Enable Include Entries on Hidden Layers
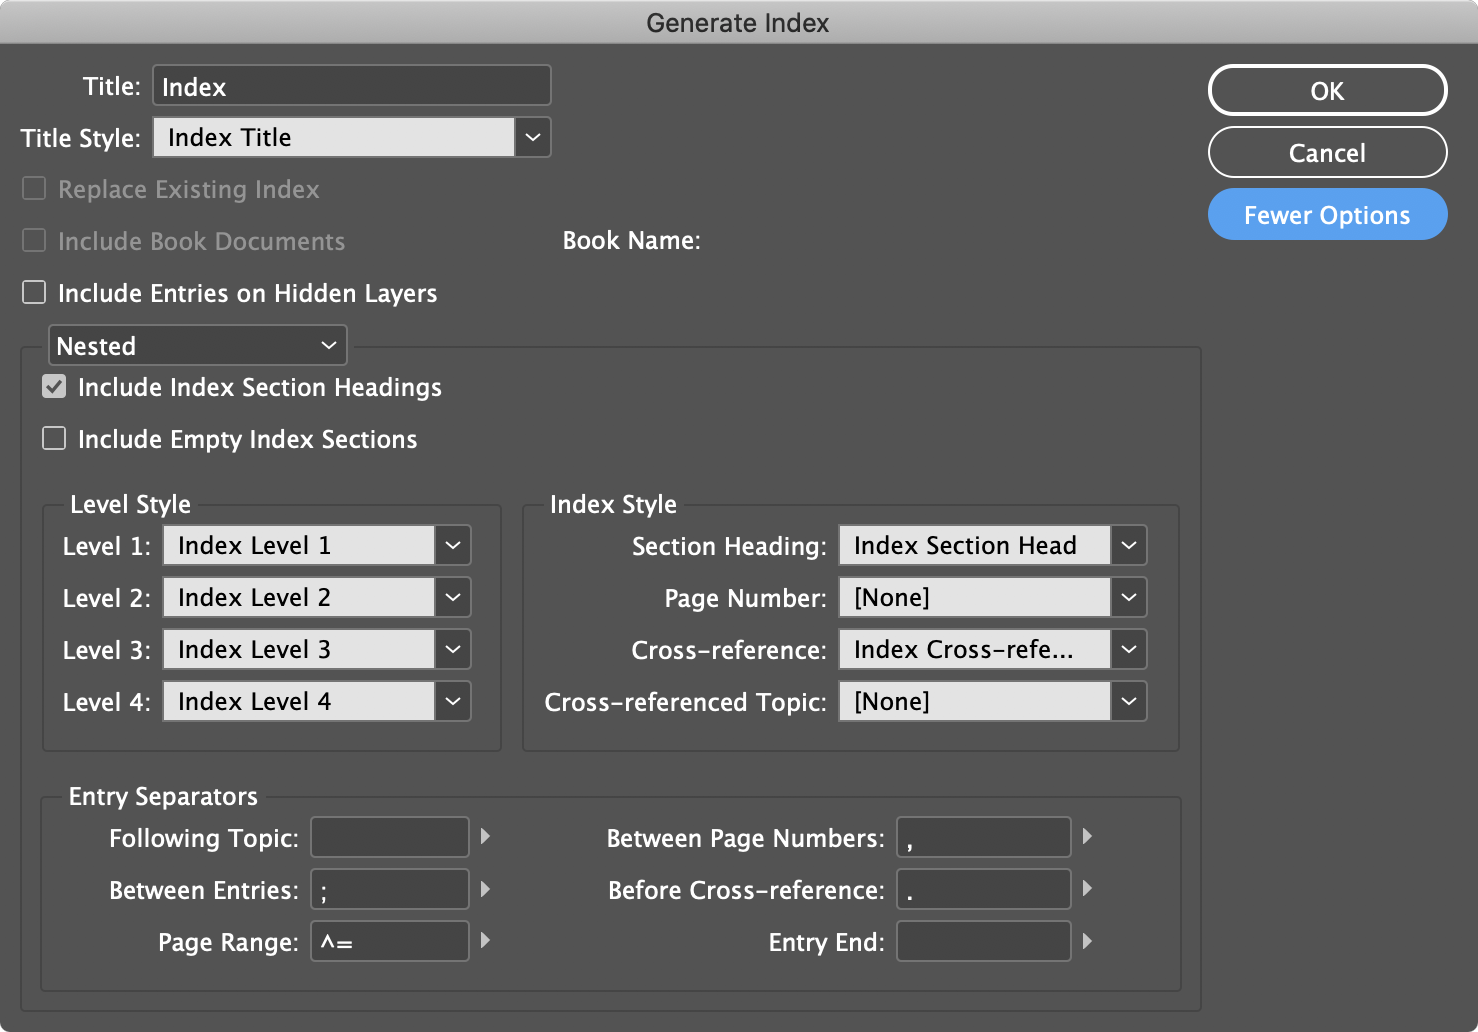Viewport: 1478px width, 1032px height. [33, 292]
